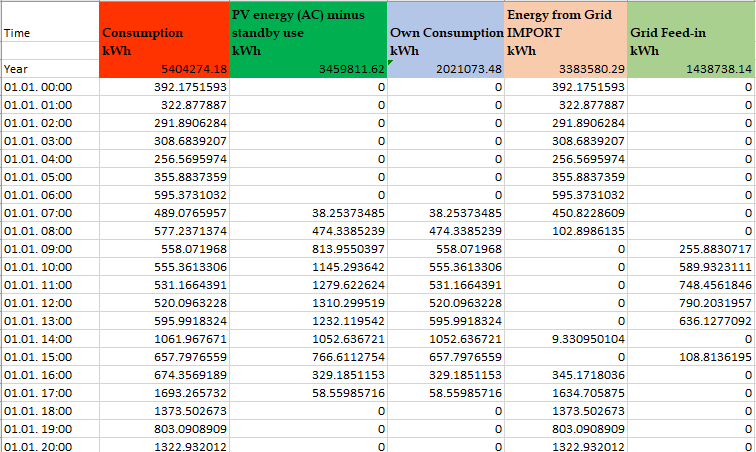Select time cell 01.01. 06:00
This screenshot has height=452, width=756.
coord(50,195)
